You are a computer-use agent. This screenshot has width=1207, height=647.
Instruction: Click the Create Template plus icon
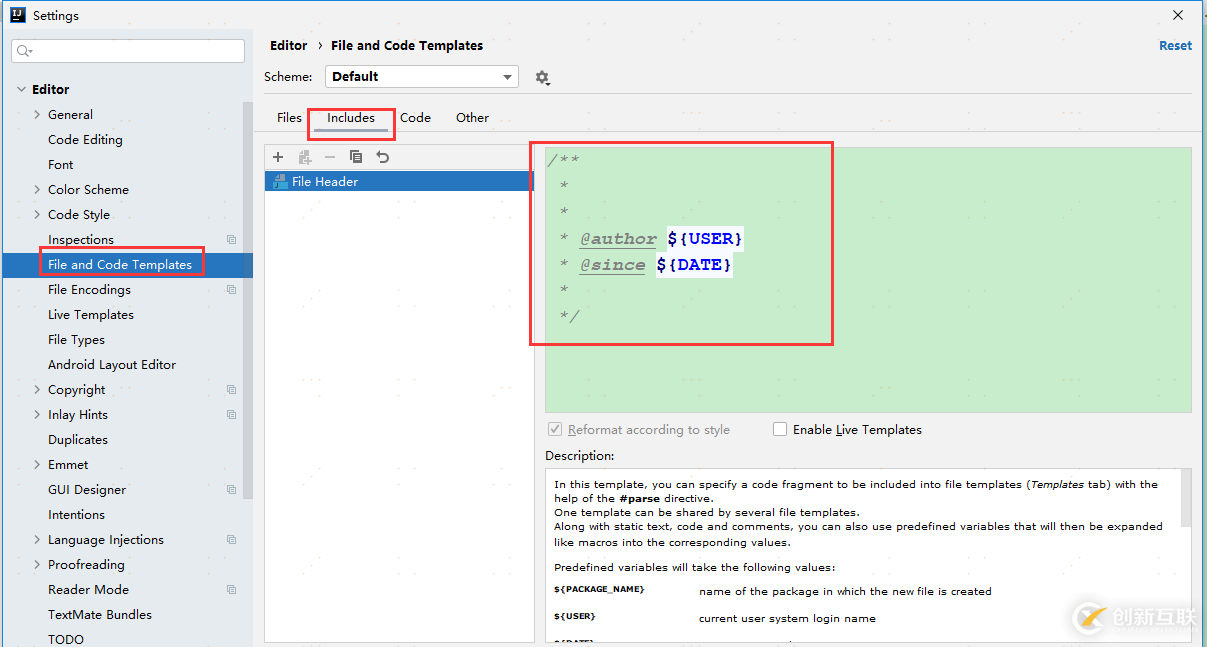click(x=278, y=157)
